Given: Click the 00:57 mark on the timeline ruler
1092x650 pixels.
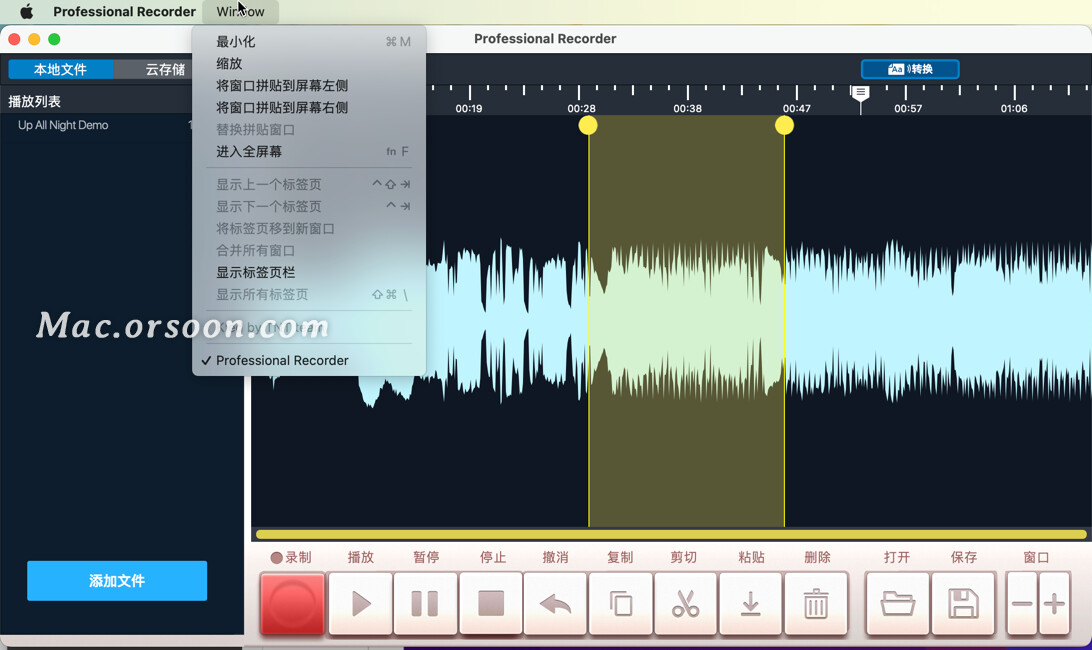Looking at the screenshot, I should point(907,109).
